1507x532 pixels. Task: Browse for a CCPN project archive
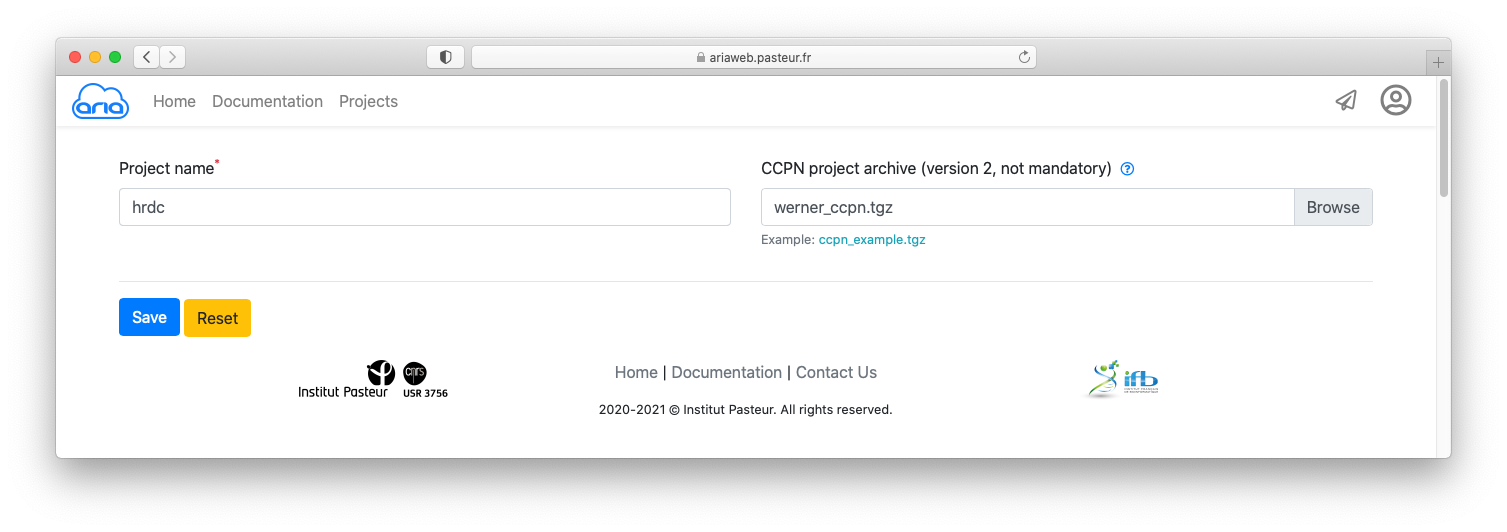point(1332,207)
